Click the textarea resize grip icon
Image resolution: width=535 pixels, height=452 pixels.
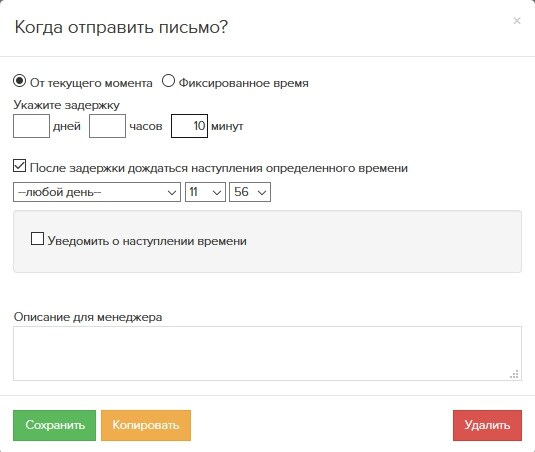515,374
